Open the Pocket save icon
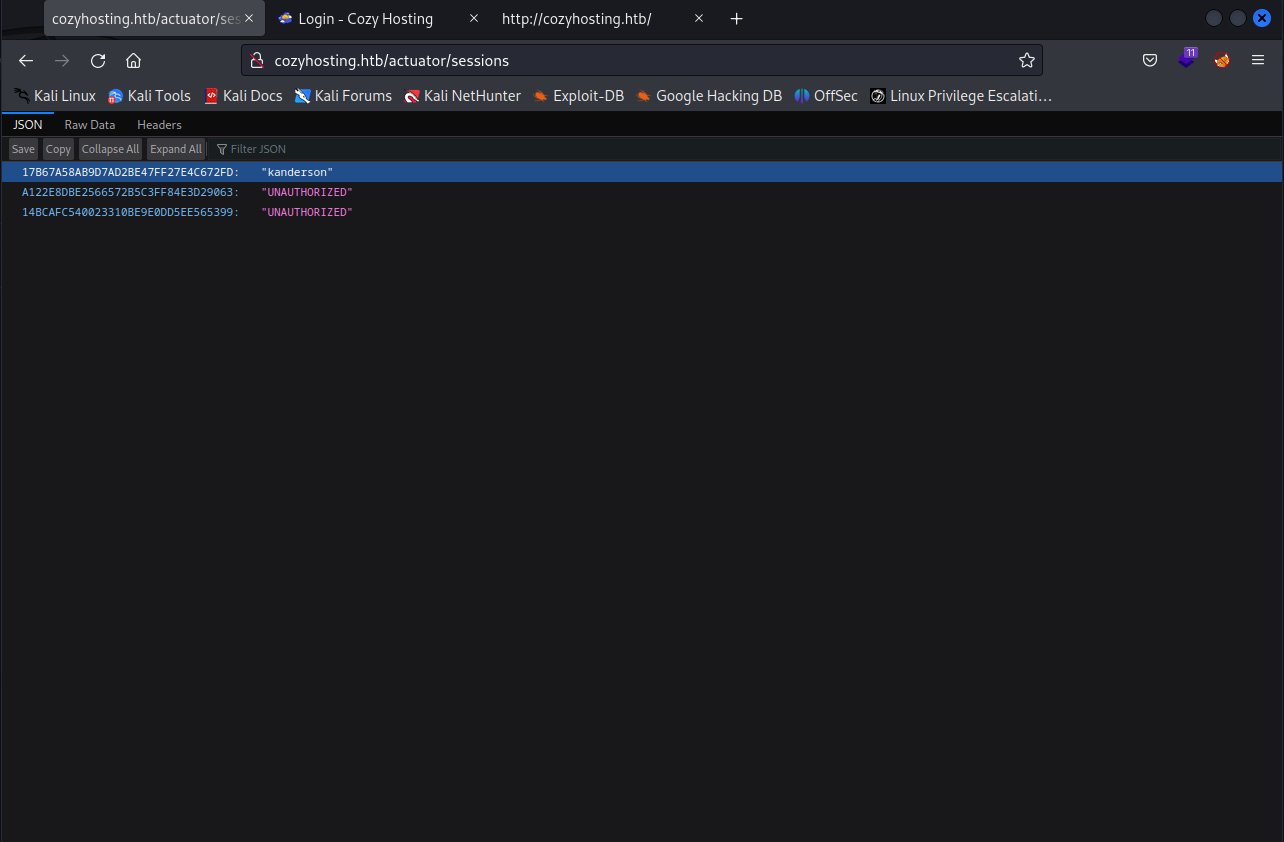This screenshot has height=842, width=1284. [x=1150, y=61]
